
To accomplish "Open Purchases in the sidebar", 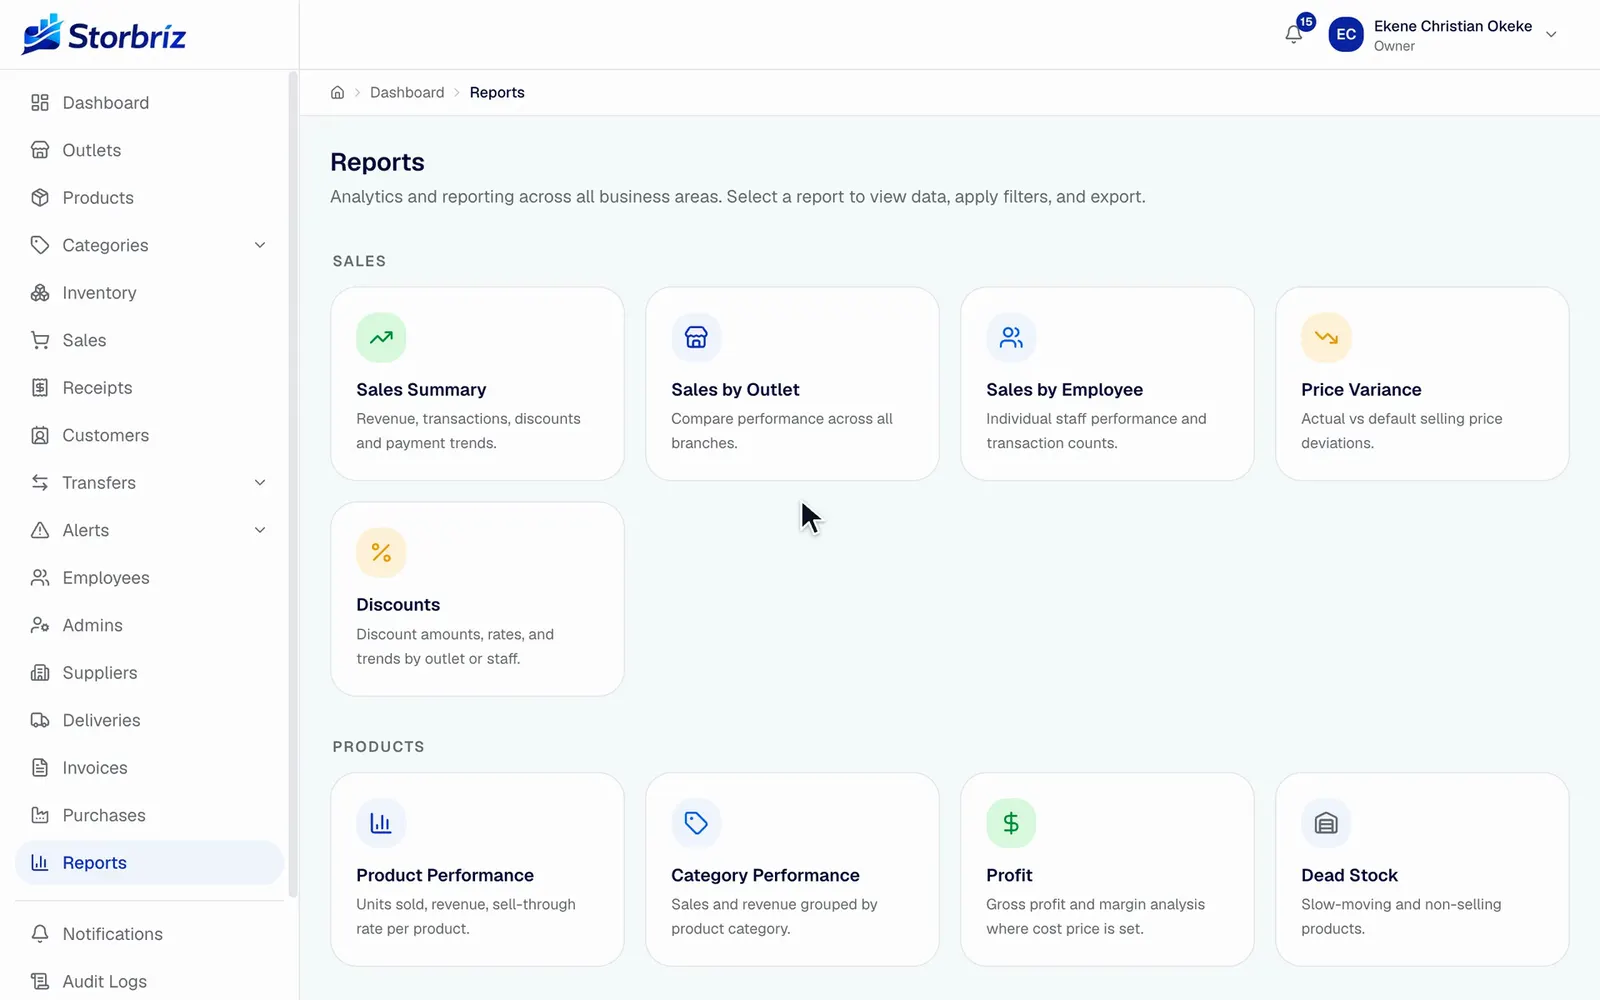I will coord(150,815).
